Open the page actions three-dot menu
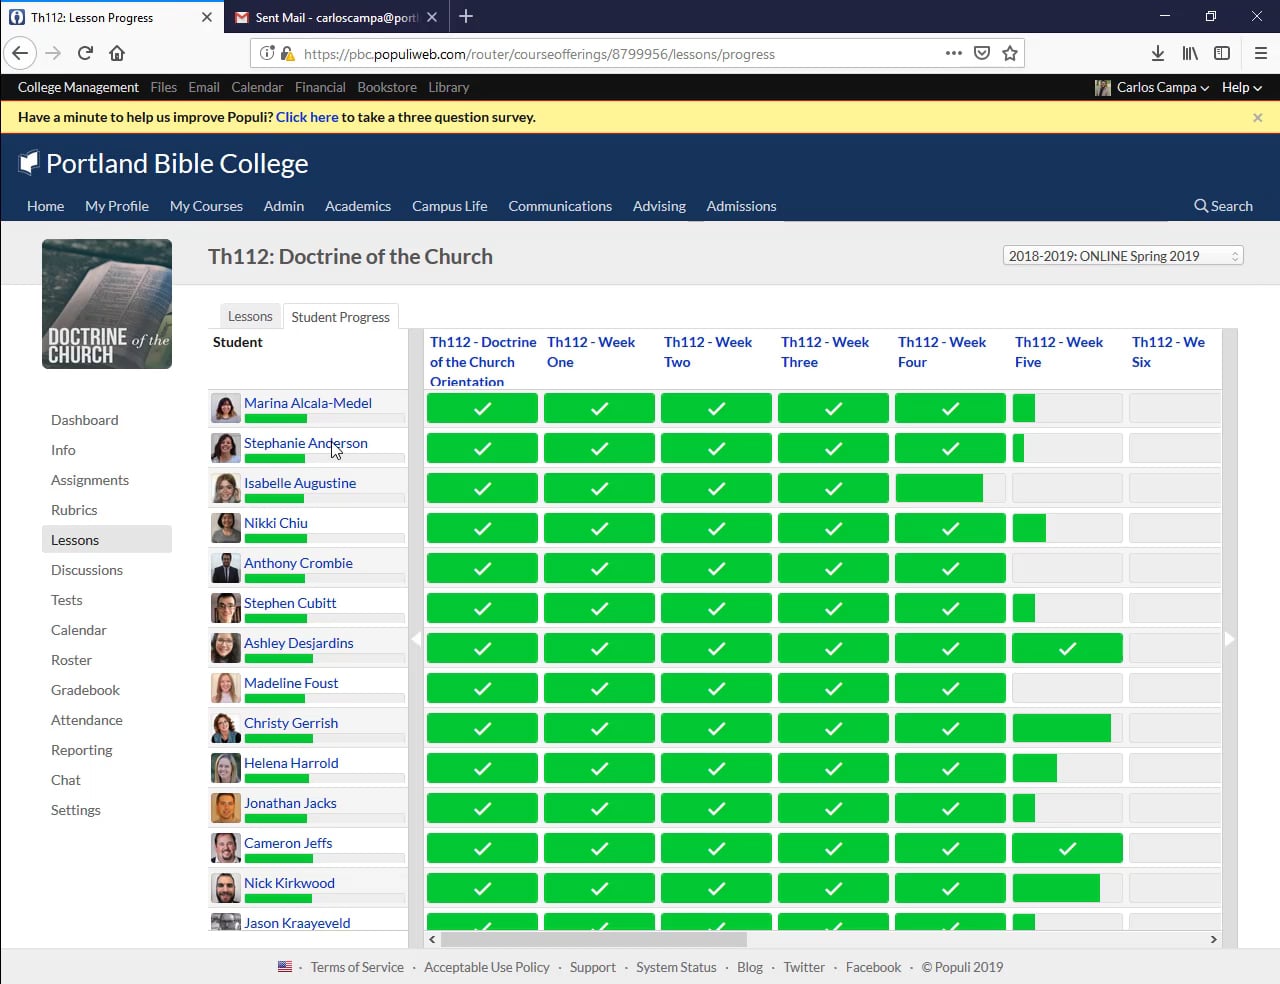1280x984 pixels. click(x=954, y=53)
